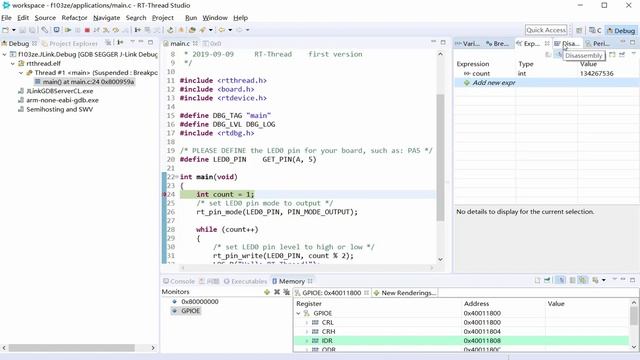This screenshot has height=360, width=640.
Task: Toggle the Monitors pane in Memory view
Action: (561, 280)
